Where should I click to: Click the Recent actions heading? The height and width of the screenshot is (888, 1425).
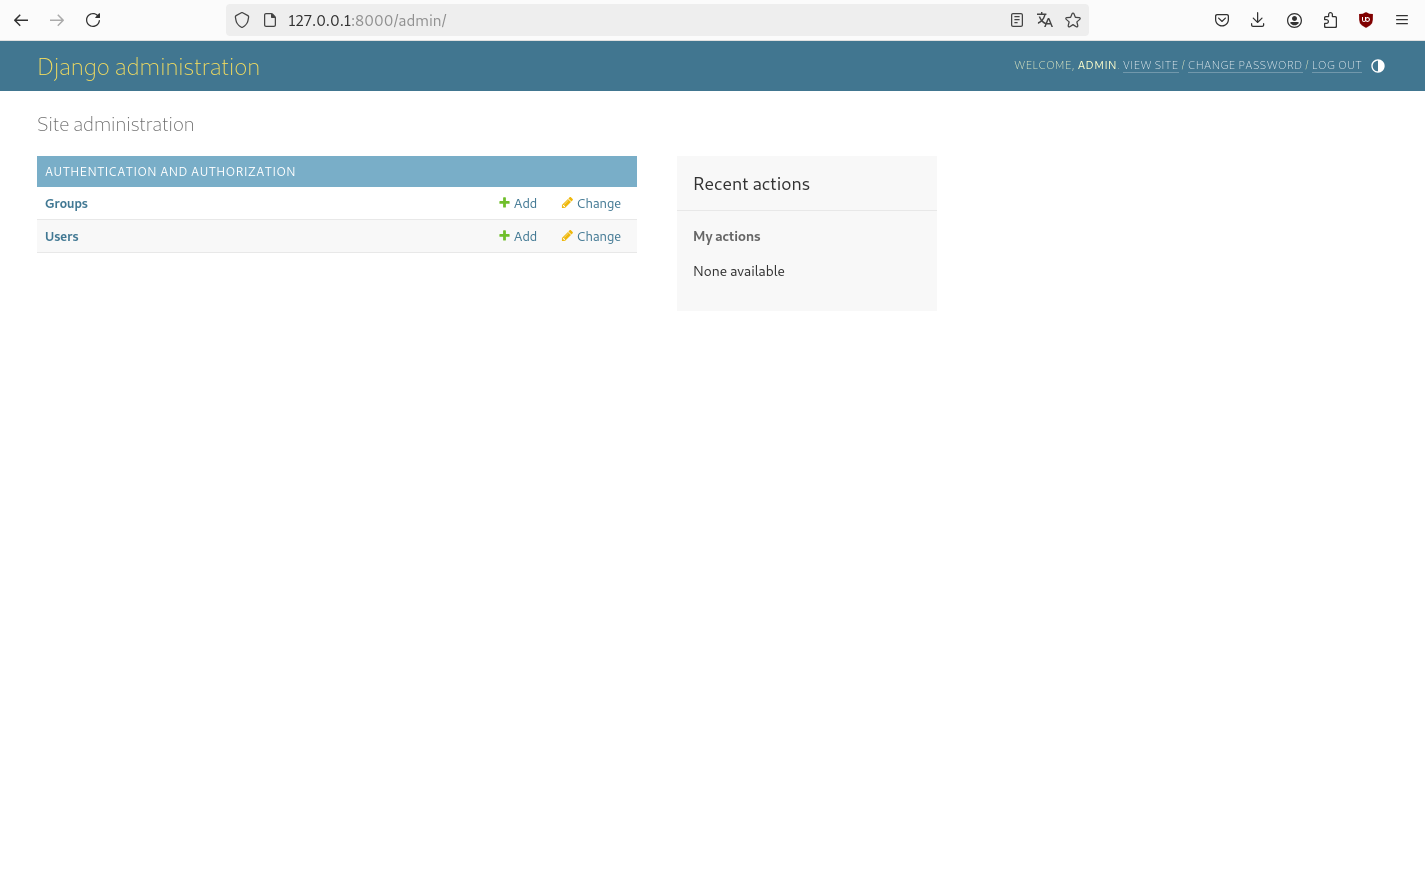click(x=751, y=184)
